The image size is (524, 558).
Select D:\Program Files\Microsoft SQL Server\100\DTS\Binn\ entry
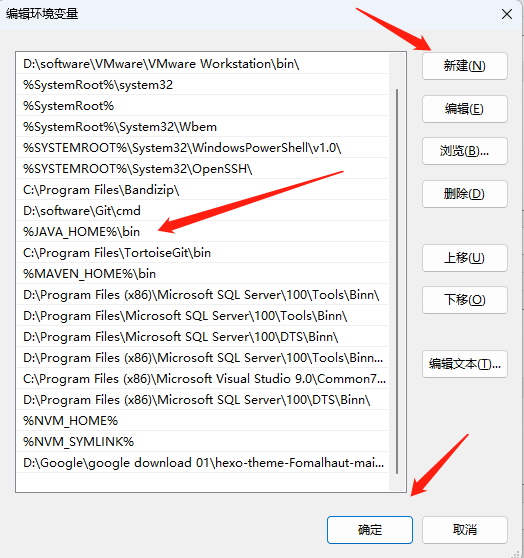coord(203,337)
